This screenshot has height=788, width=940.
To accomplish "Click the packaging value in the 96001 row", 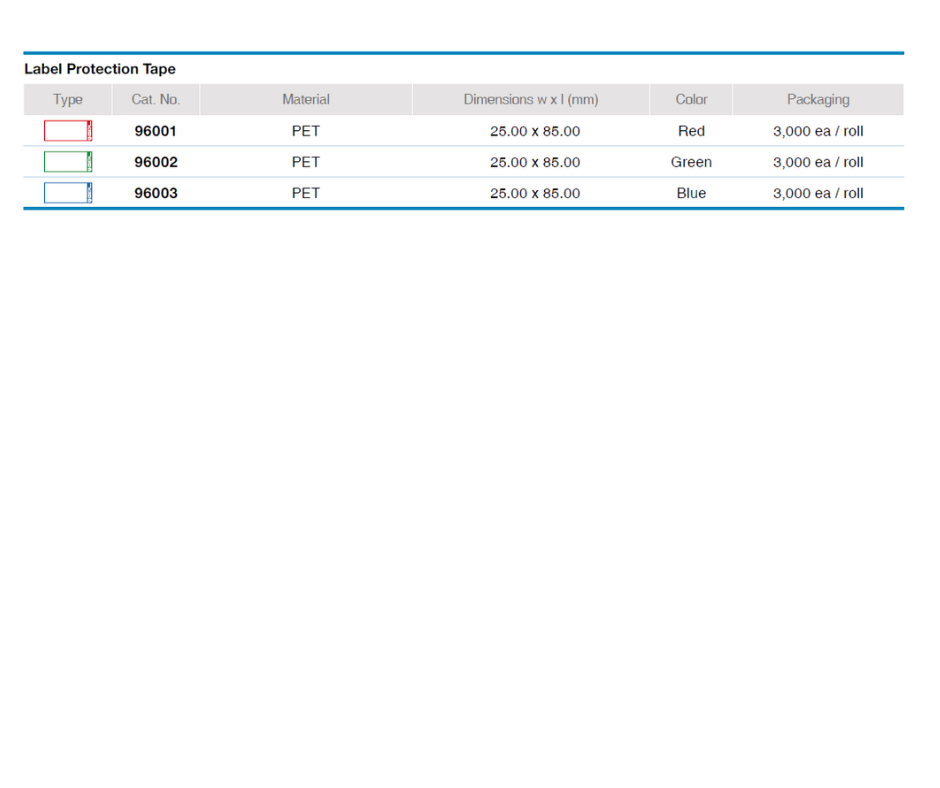I will [818, 131].
